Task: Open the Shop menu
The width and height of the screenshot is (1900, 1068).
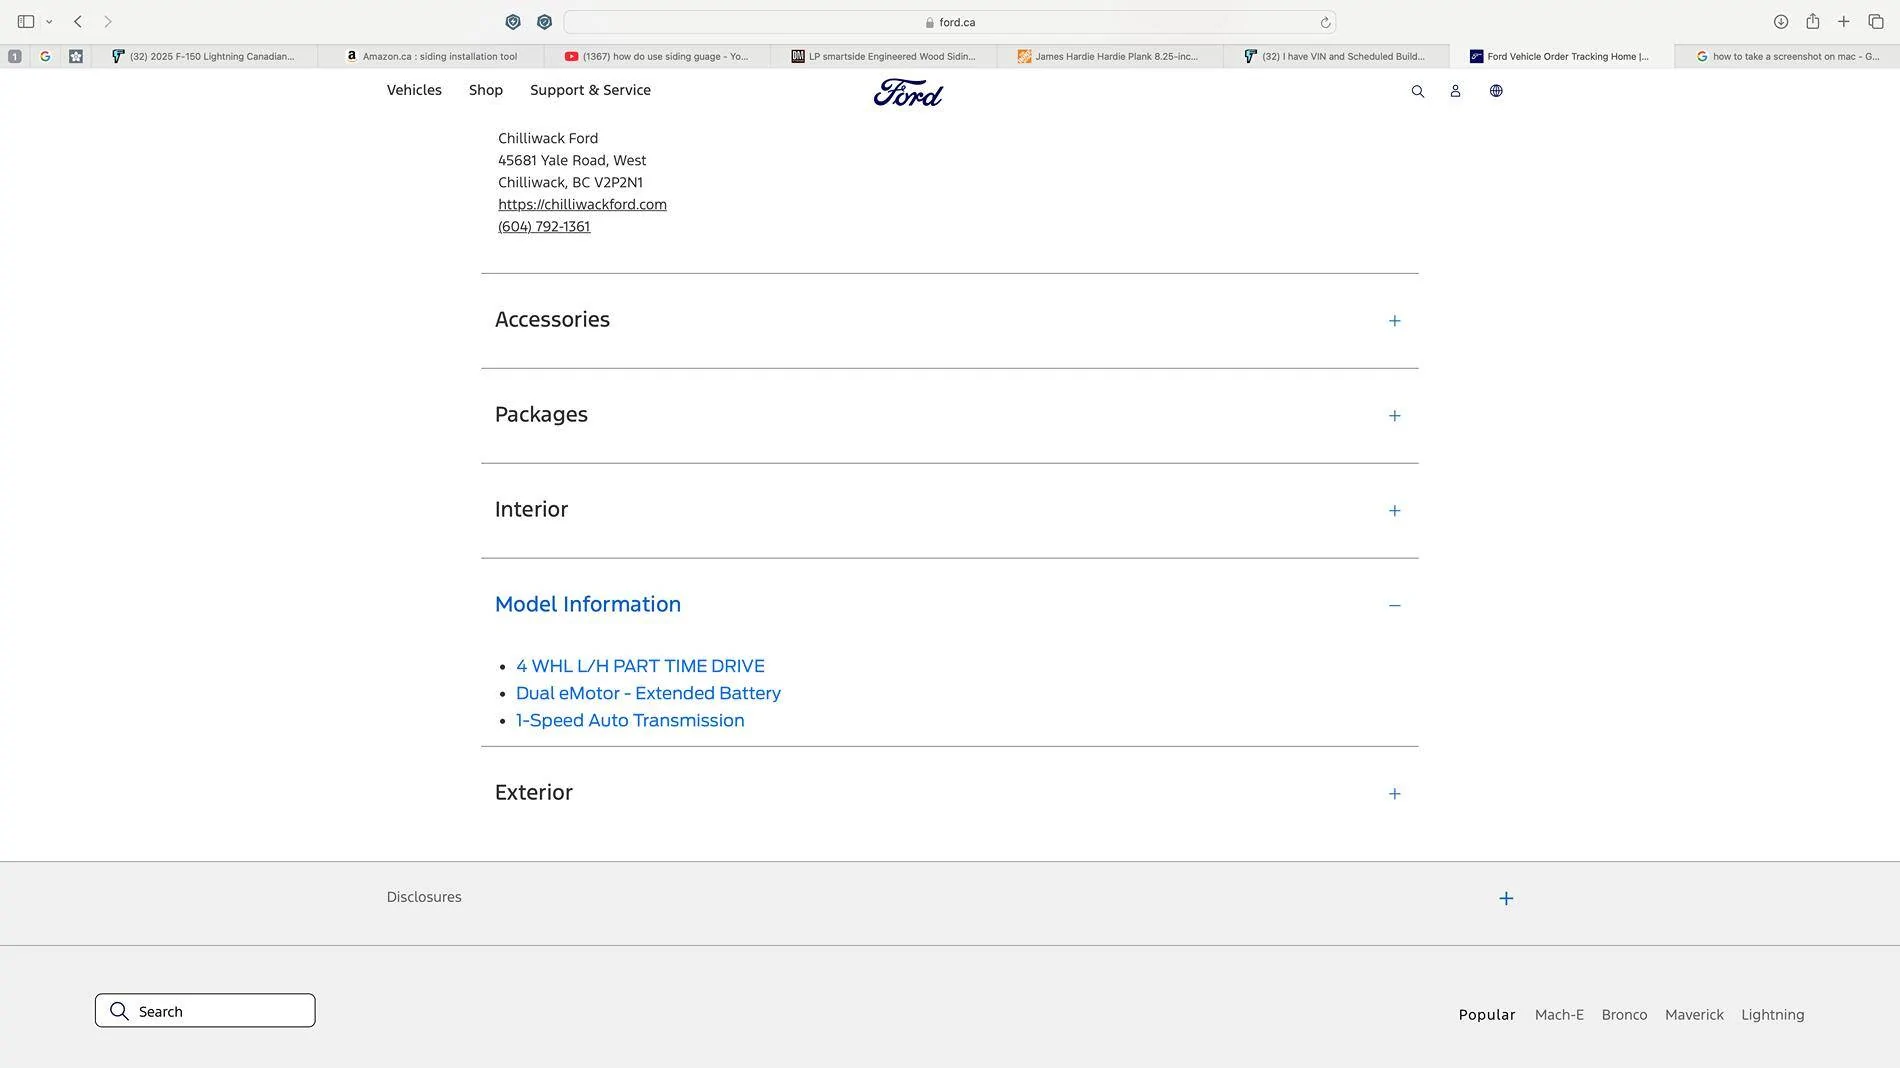Action: pos(486,90)
